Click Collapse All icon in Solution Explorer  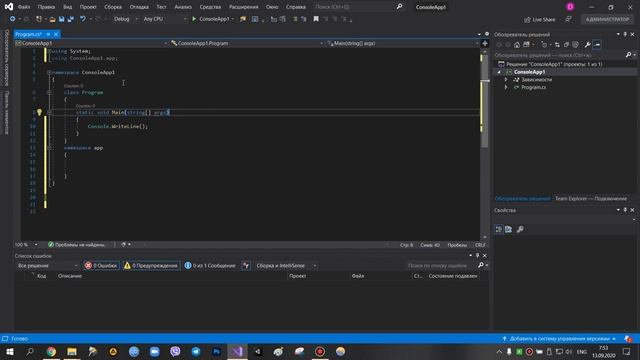[x=567, y=45]
